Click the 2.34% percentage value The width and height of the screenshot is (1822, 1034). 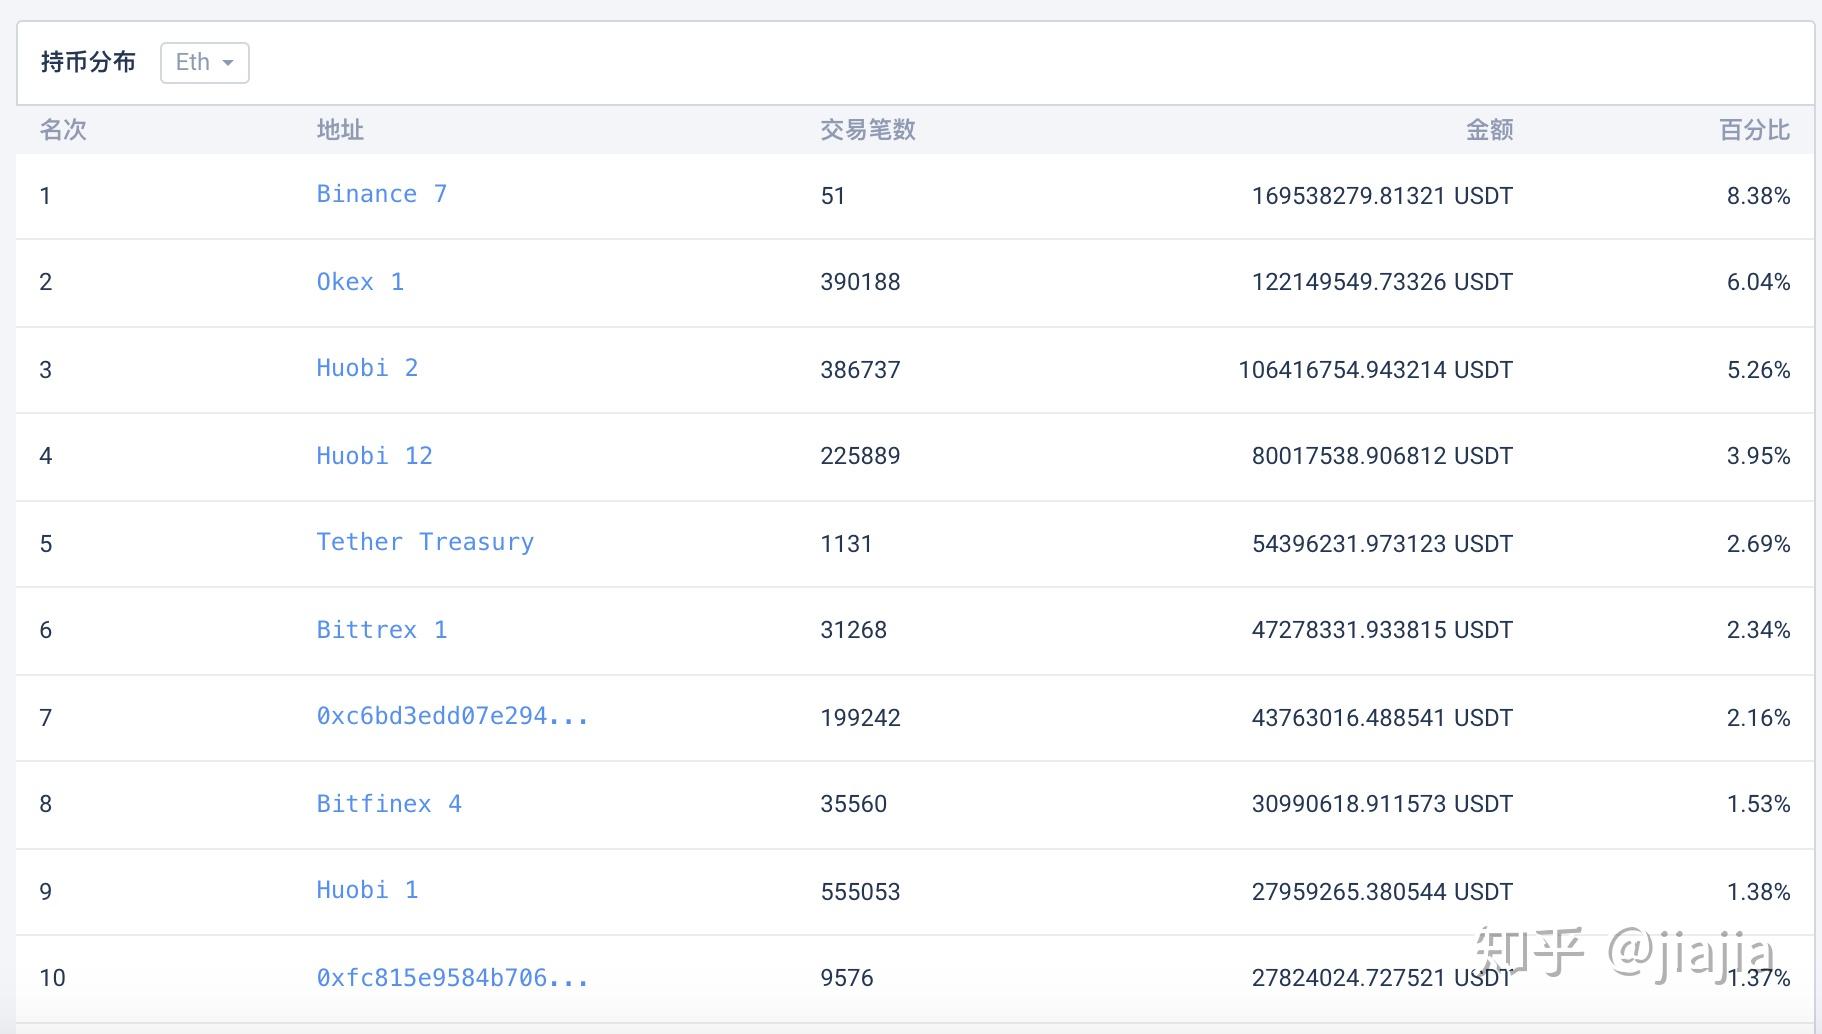point(1758,630)
